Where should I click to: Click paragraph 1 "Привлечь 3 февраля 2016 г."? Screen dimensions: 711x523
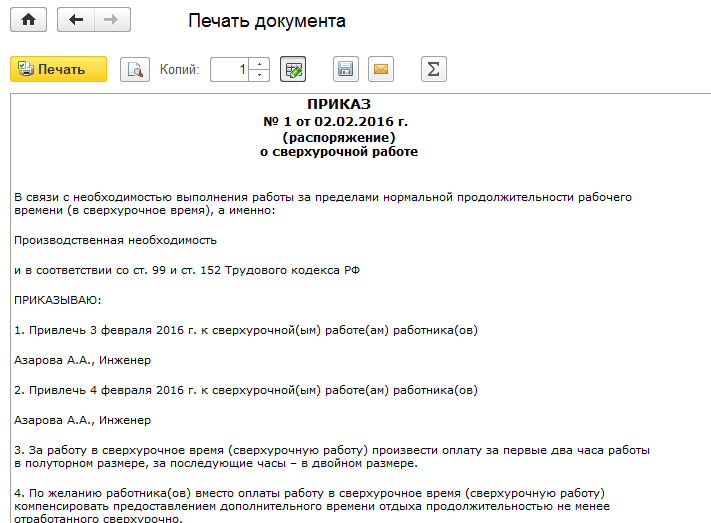pyautogui.click(x=246, y=330)
